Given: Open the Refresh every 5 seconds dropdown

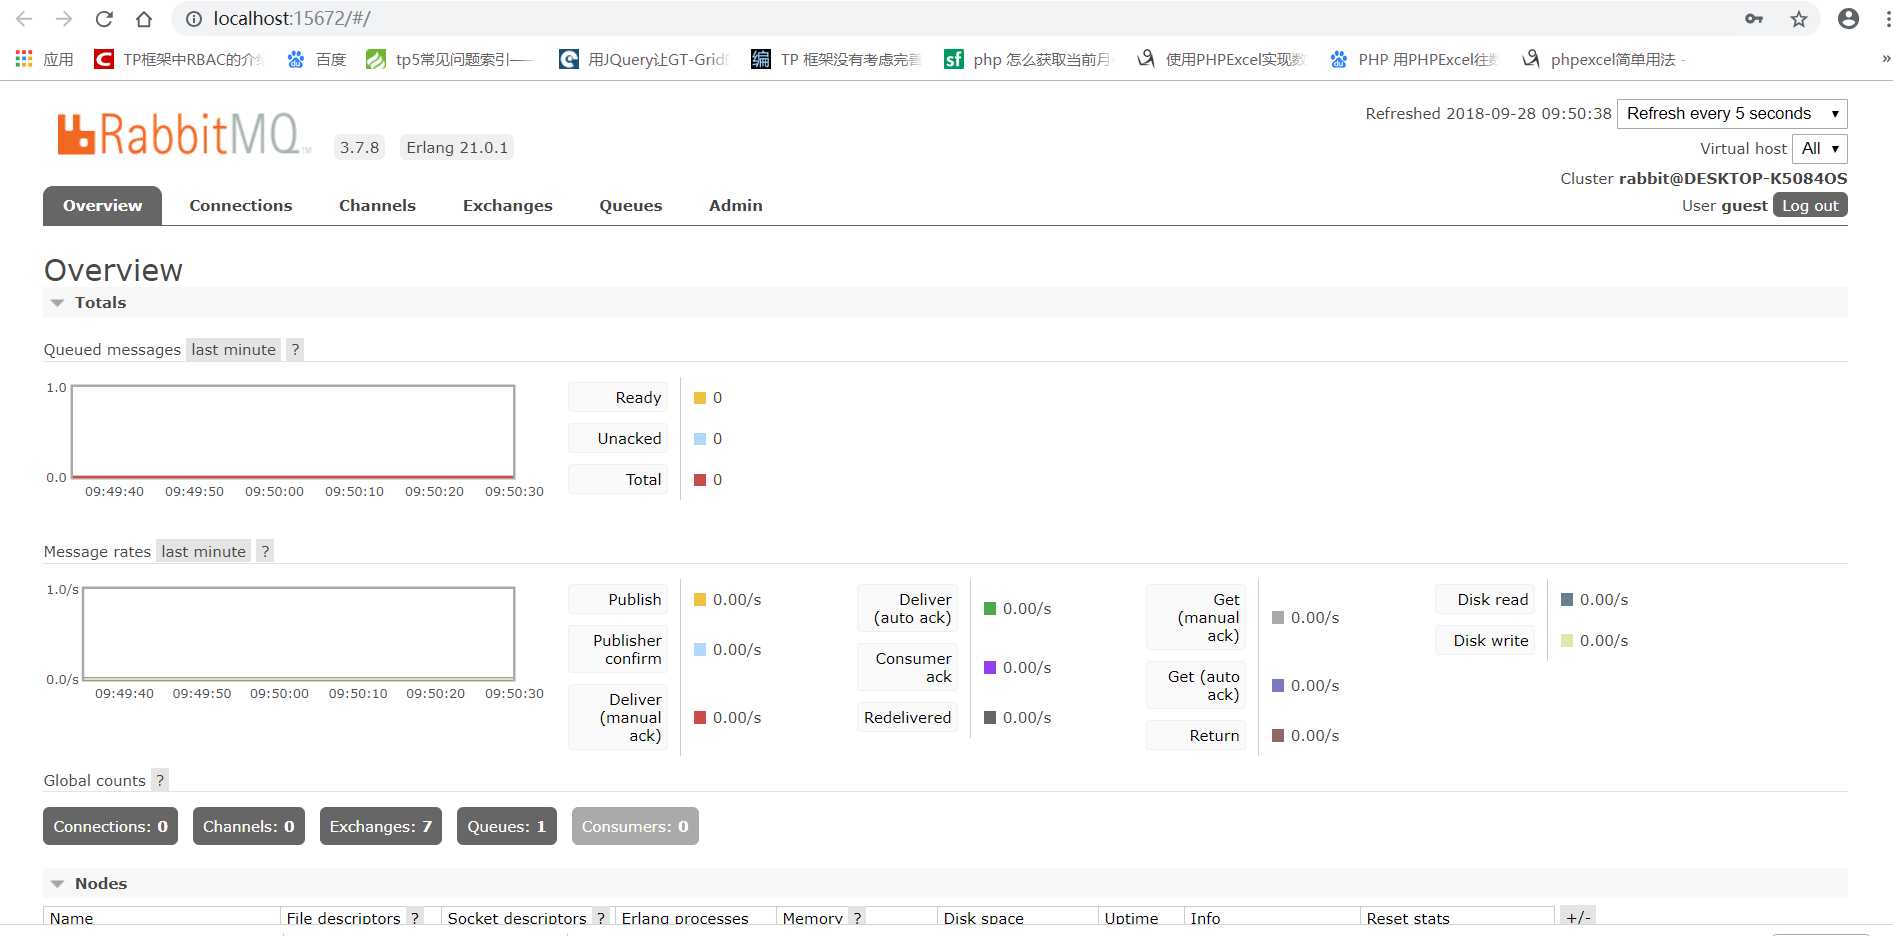Looking at the screenshot, I should click(1732, 113).
